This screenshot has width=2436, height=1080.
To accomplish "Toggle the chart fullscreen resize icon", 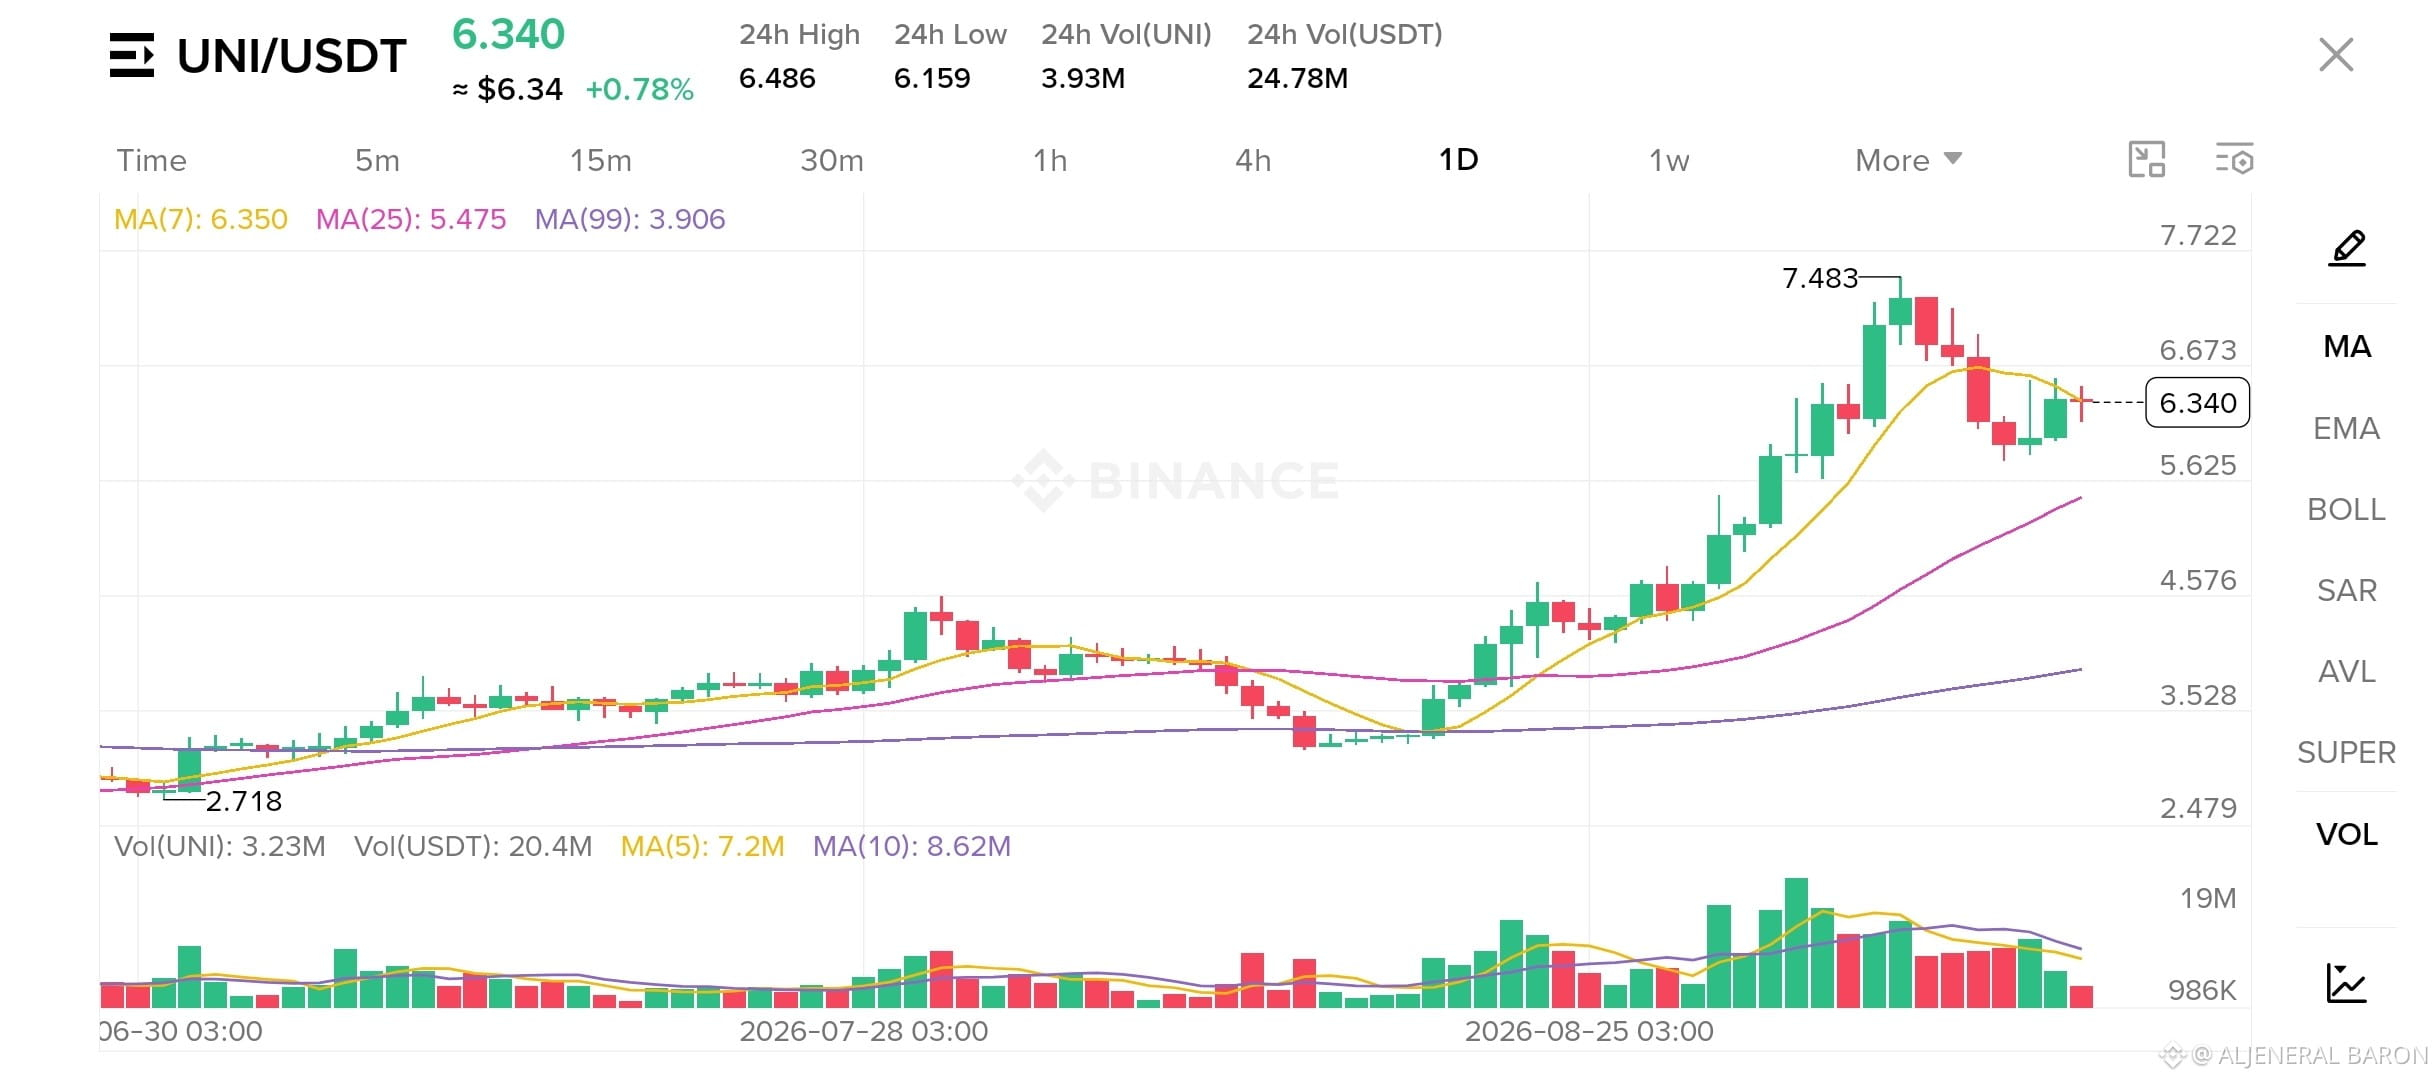I will coord(2146,160).
